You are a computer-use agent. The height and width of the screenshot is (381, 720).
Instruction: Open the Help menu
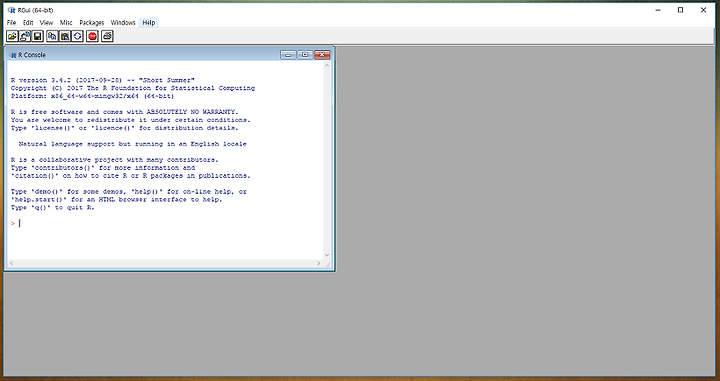click(149, 22)
